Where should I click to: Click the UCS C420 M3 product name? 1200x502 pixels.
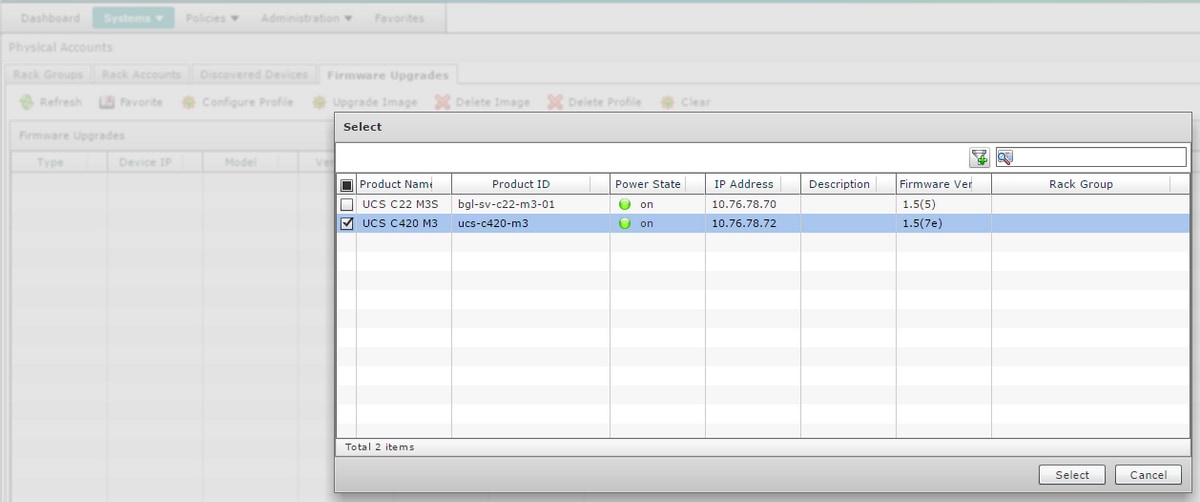point(400,223)
